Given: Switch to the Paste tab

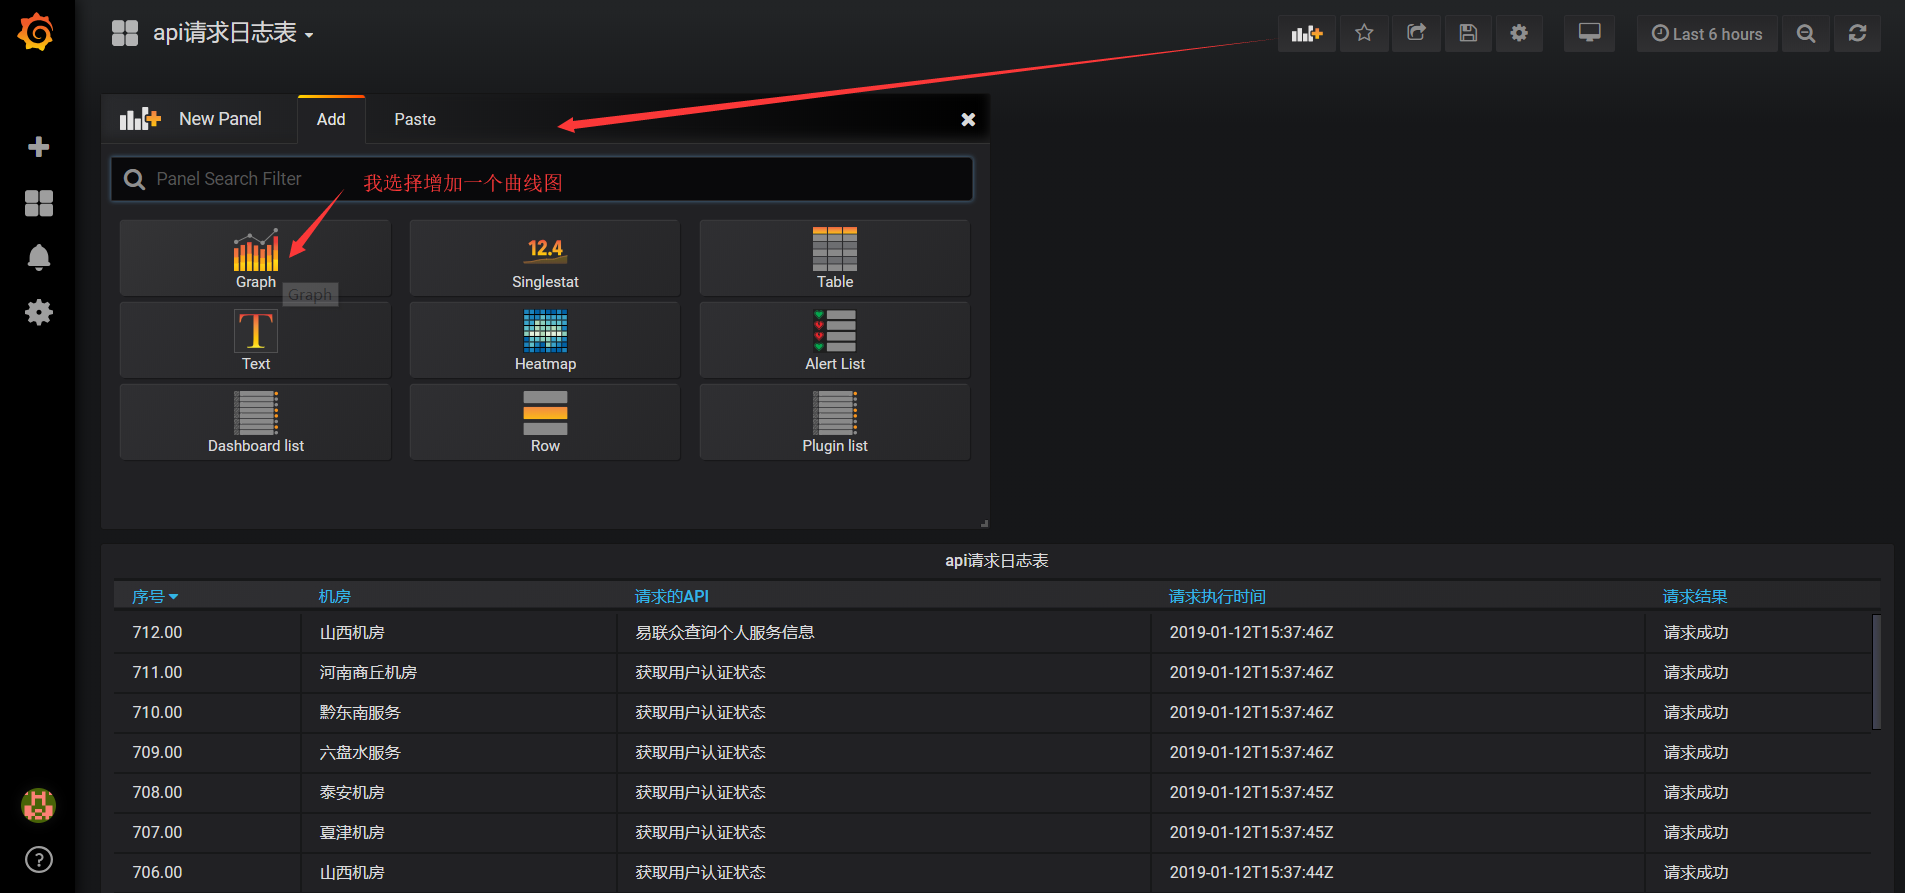Looking at the screenshot, I should coord(415,119).
